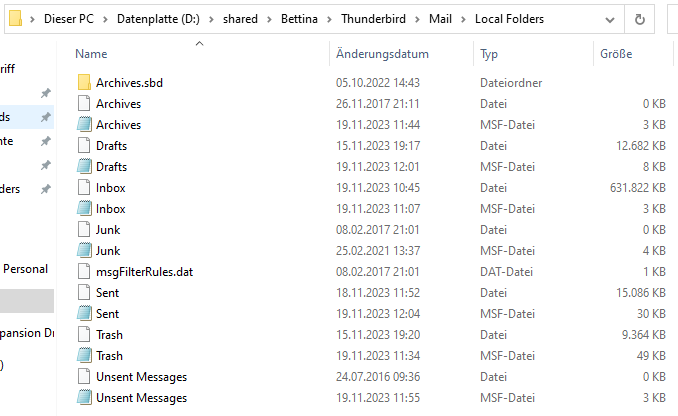Open the address bar history dropdown

[x=611, y=19]
